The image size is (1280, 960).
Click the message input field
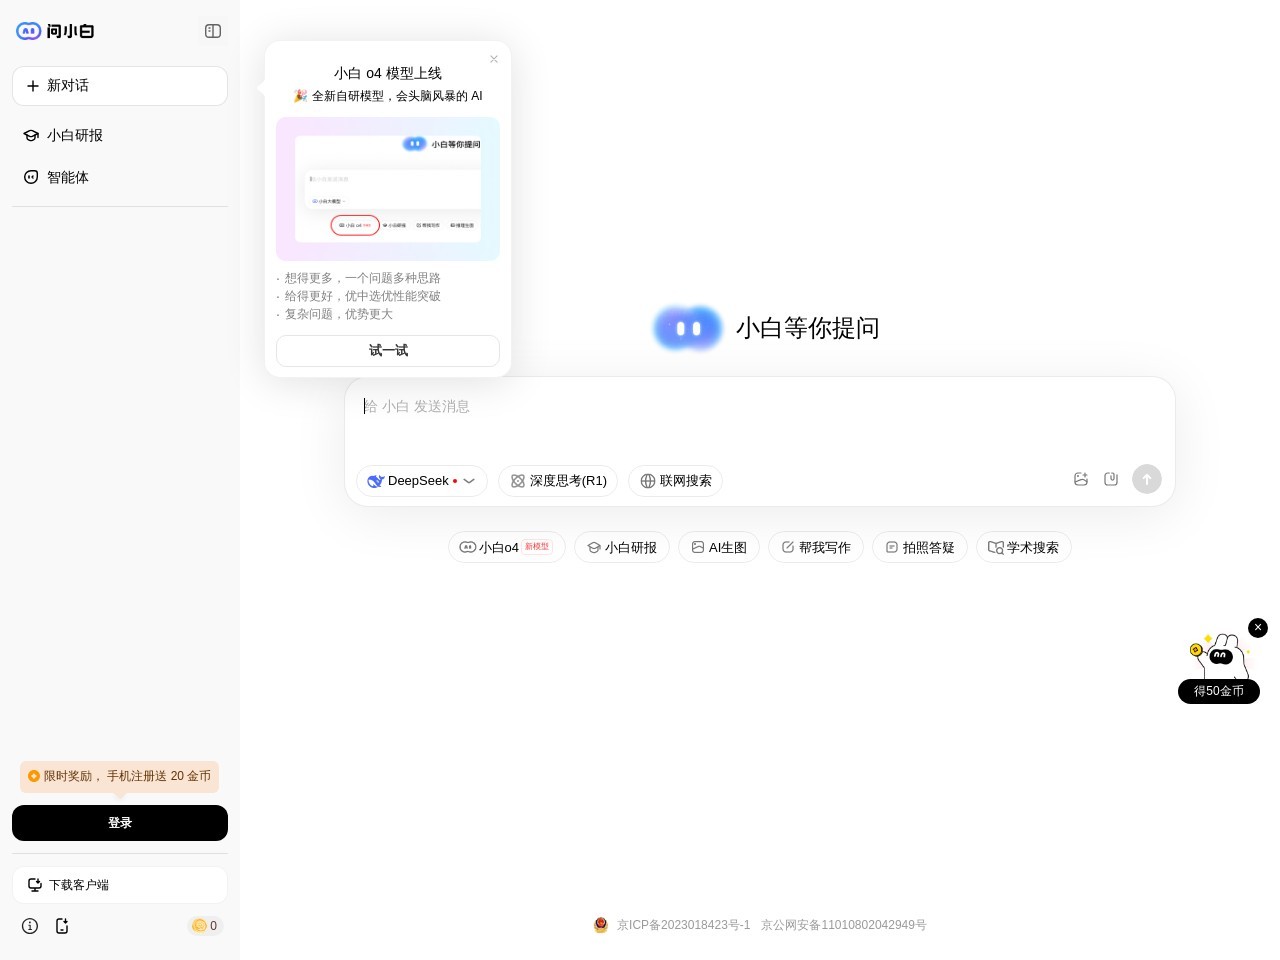(760, 407)
